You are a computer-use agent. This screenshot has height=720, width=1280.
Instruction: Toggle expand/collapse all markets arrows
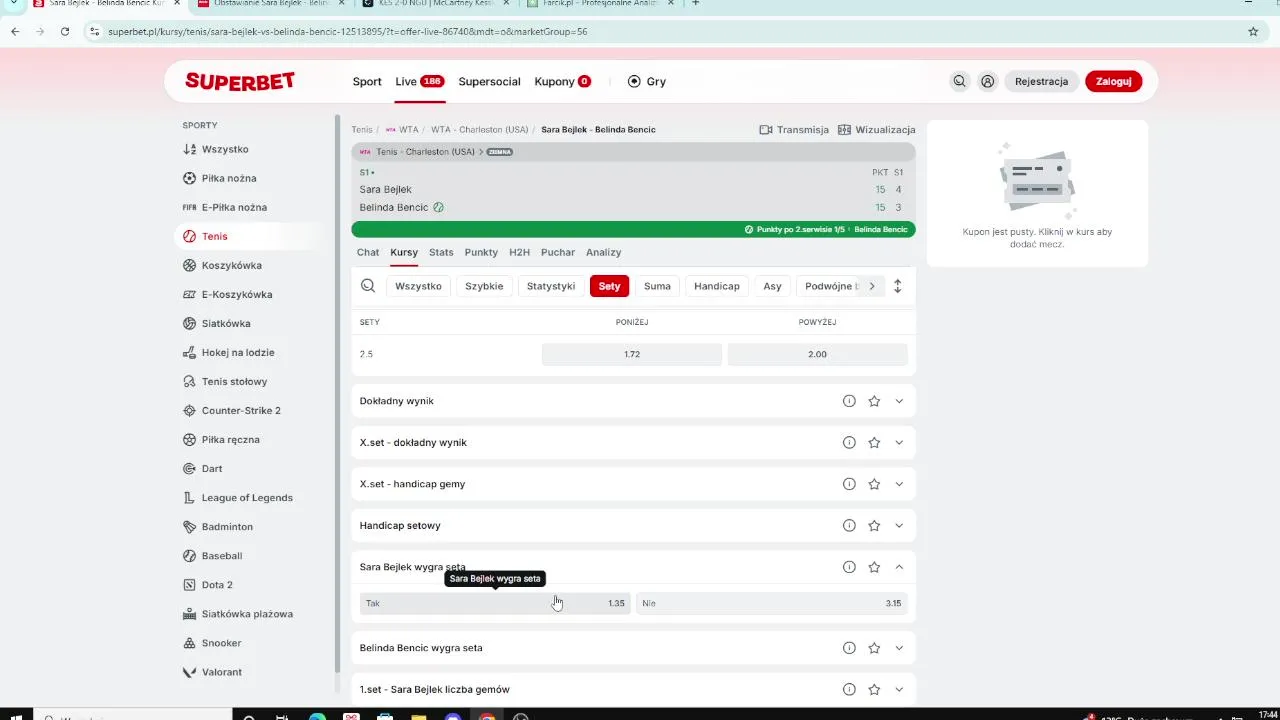(x=897, y=286)
